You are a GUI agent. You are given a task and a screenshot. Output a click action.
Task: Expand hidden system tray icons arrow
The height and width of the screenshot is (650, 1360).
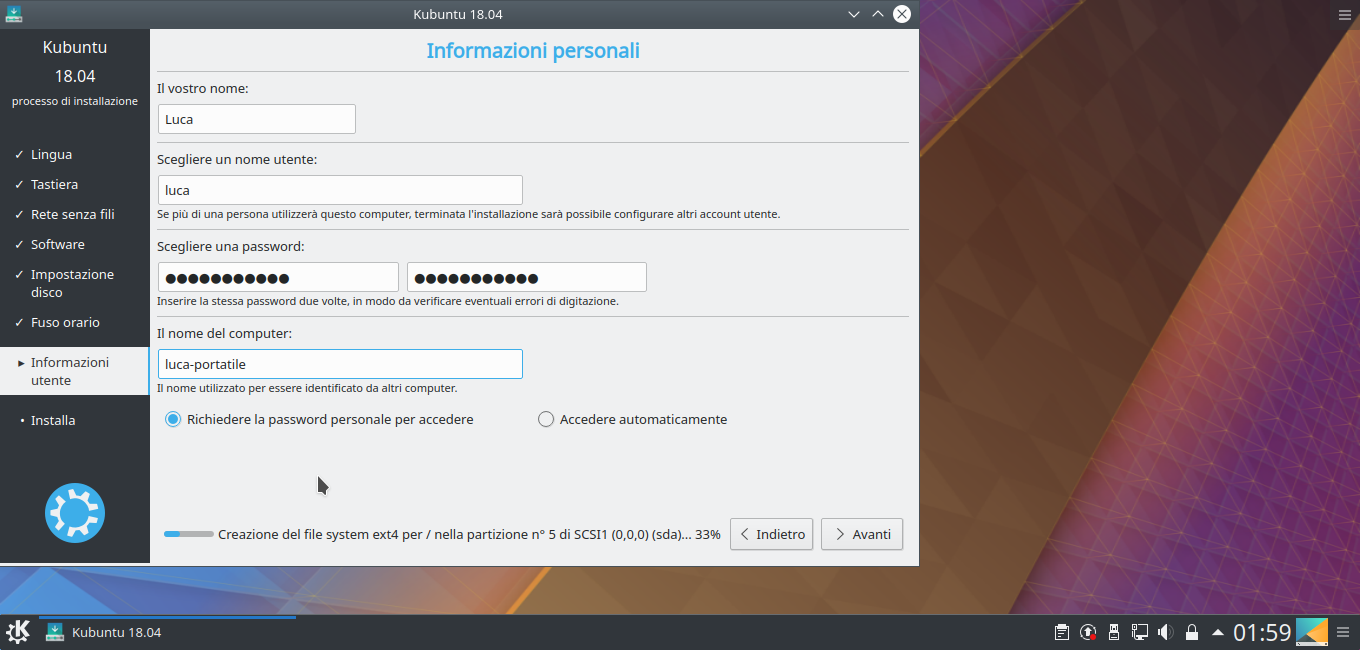(x=1217, y=632)
